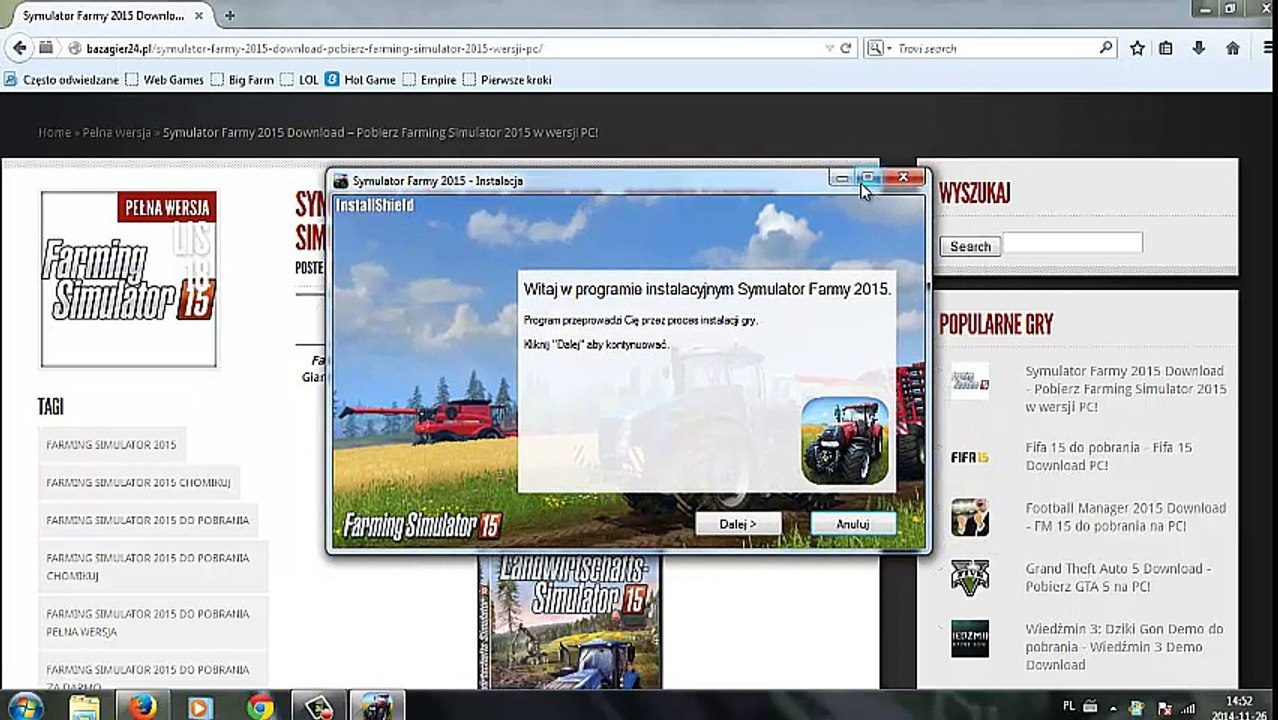
Task: Click the Football Manager thumbnail icon
Action: [970, 517]
